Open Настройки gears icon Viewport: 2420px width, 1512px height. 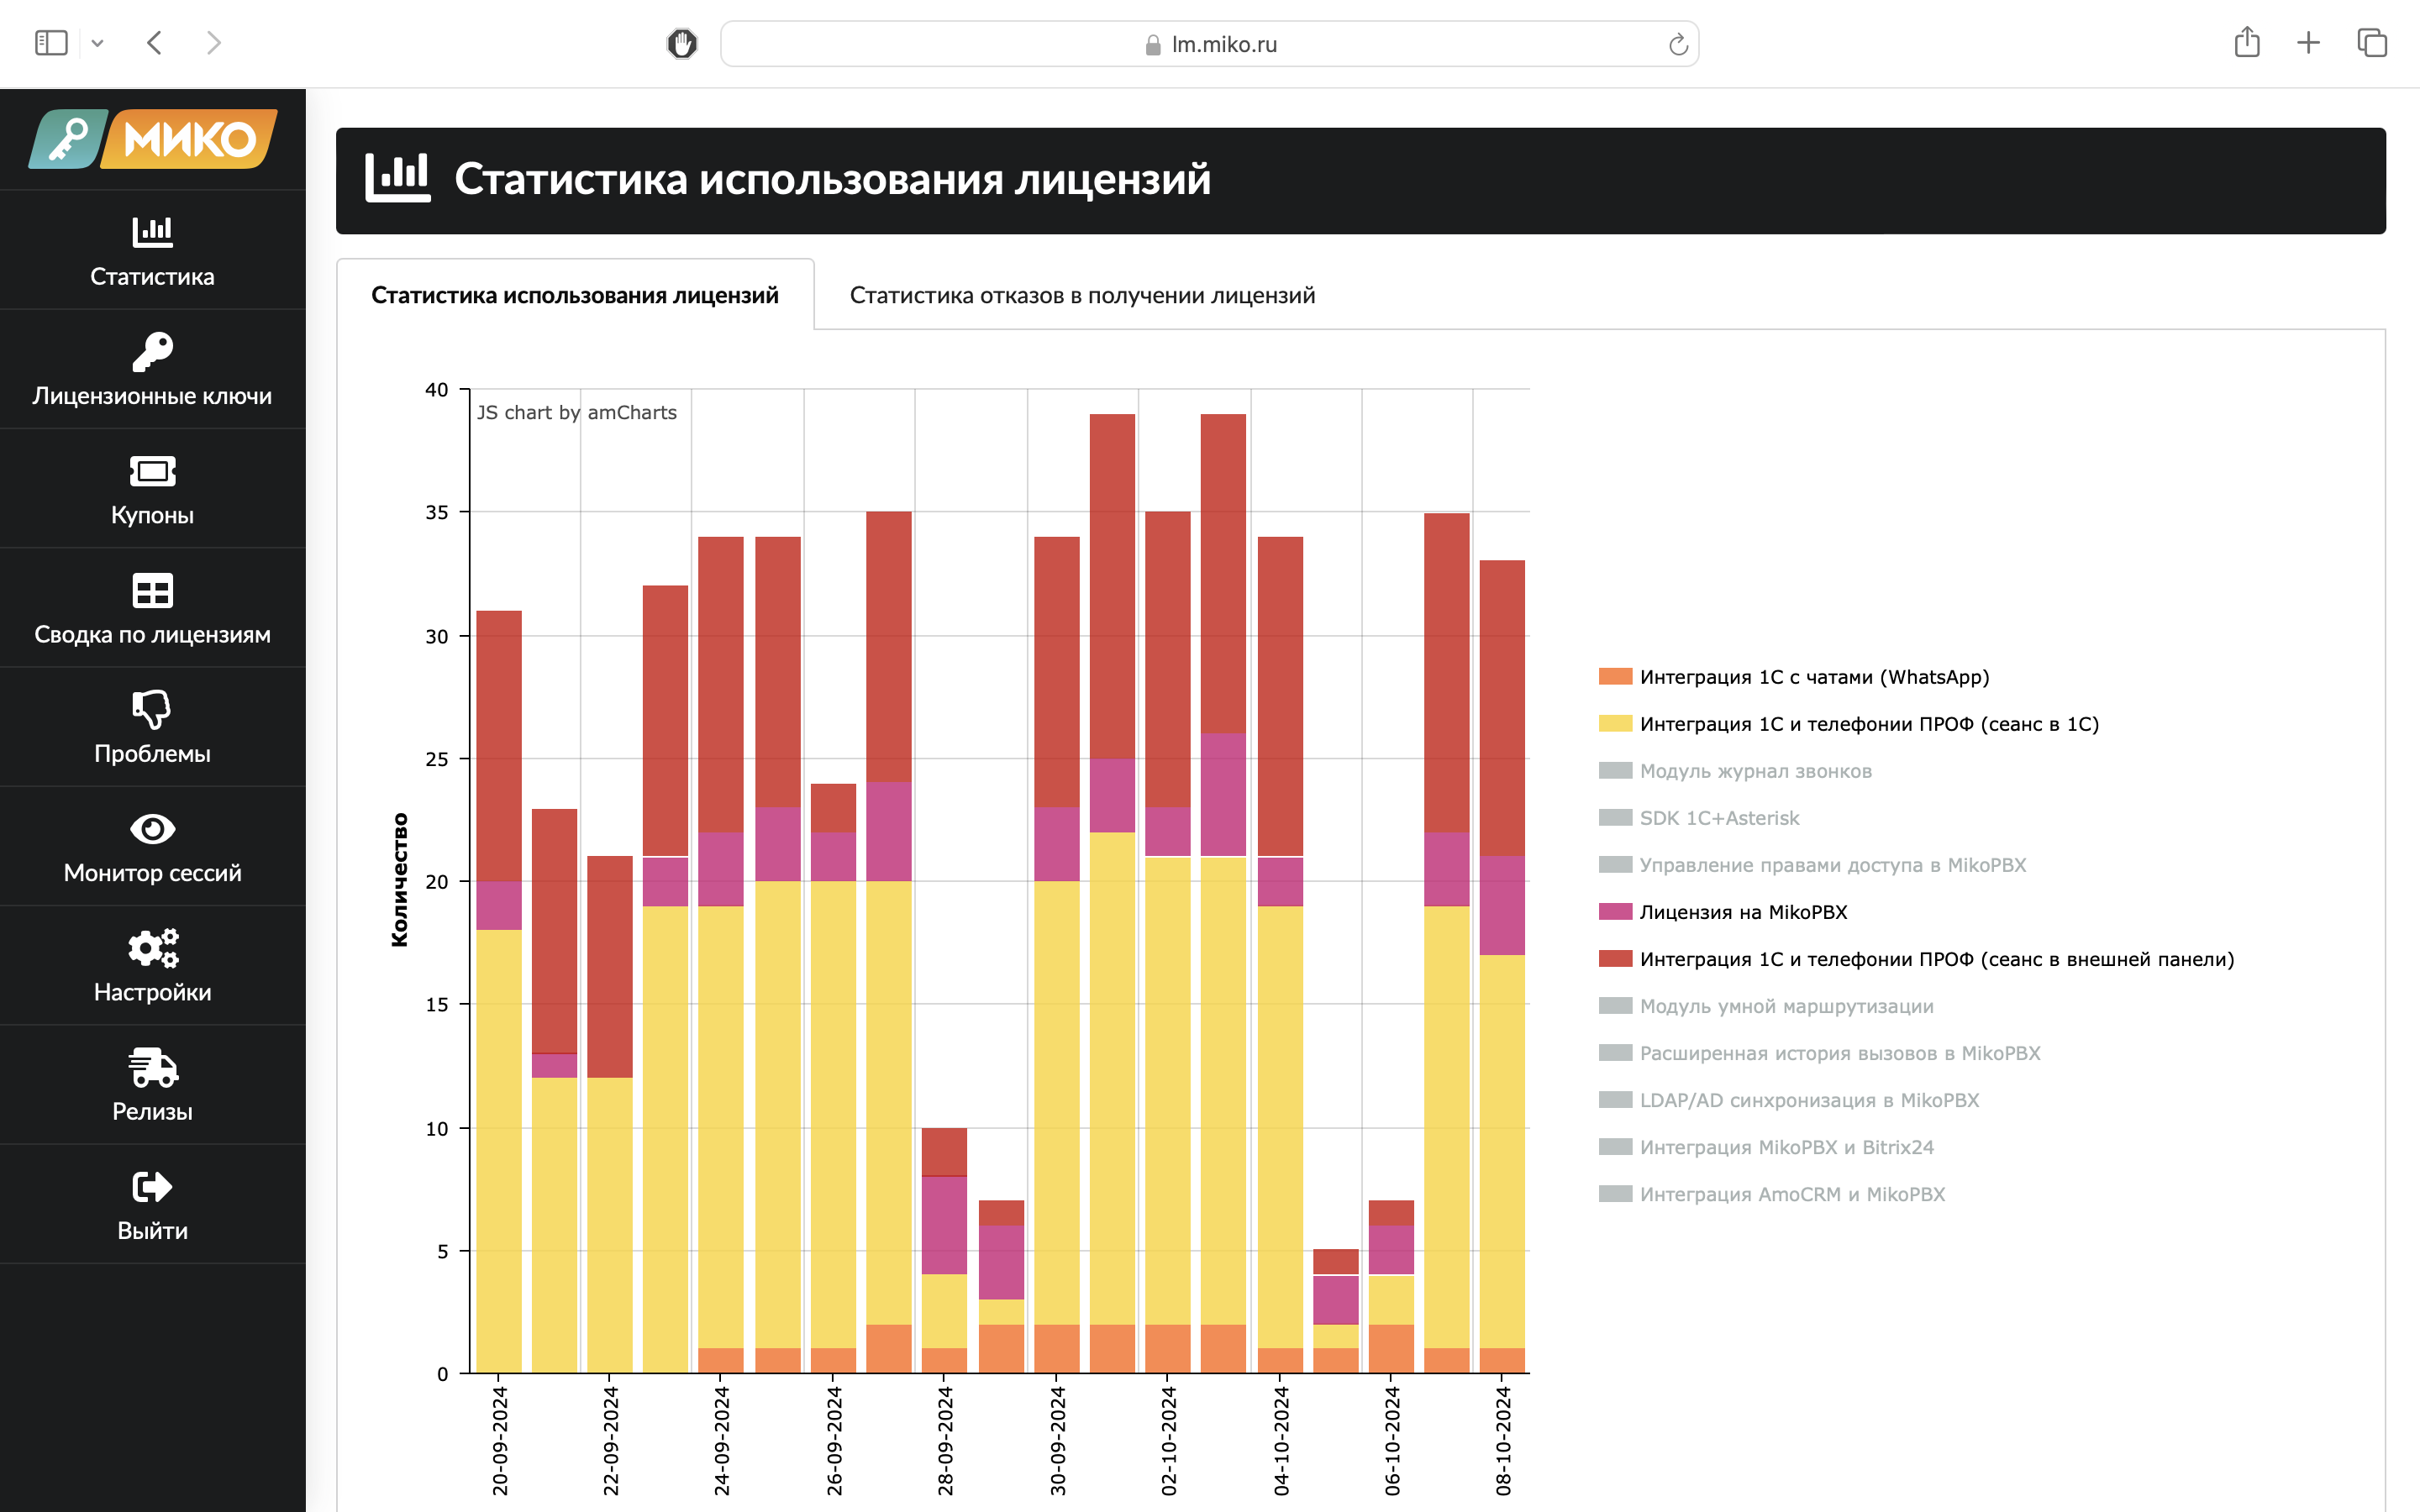(152, 948)
